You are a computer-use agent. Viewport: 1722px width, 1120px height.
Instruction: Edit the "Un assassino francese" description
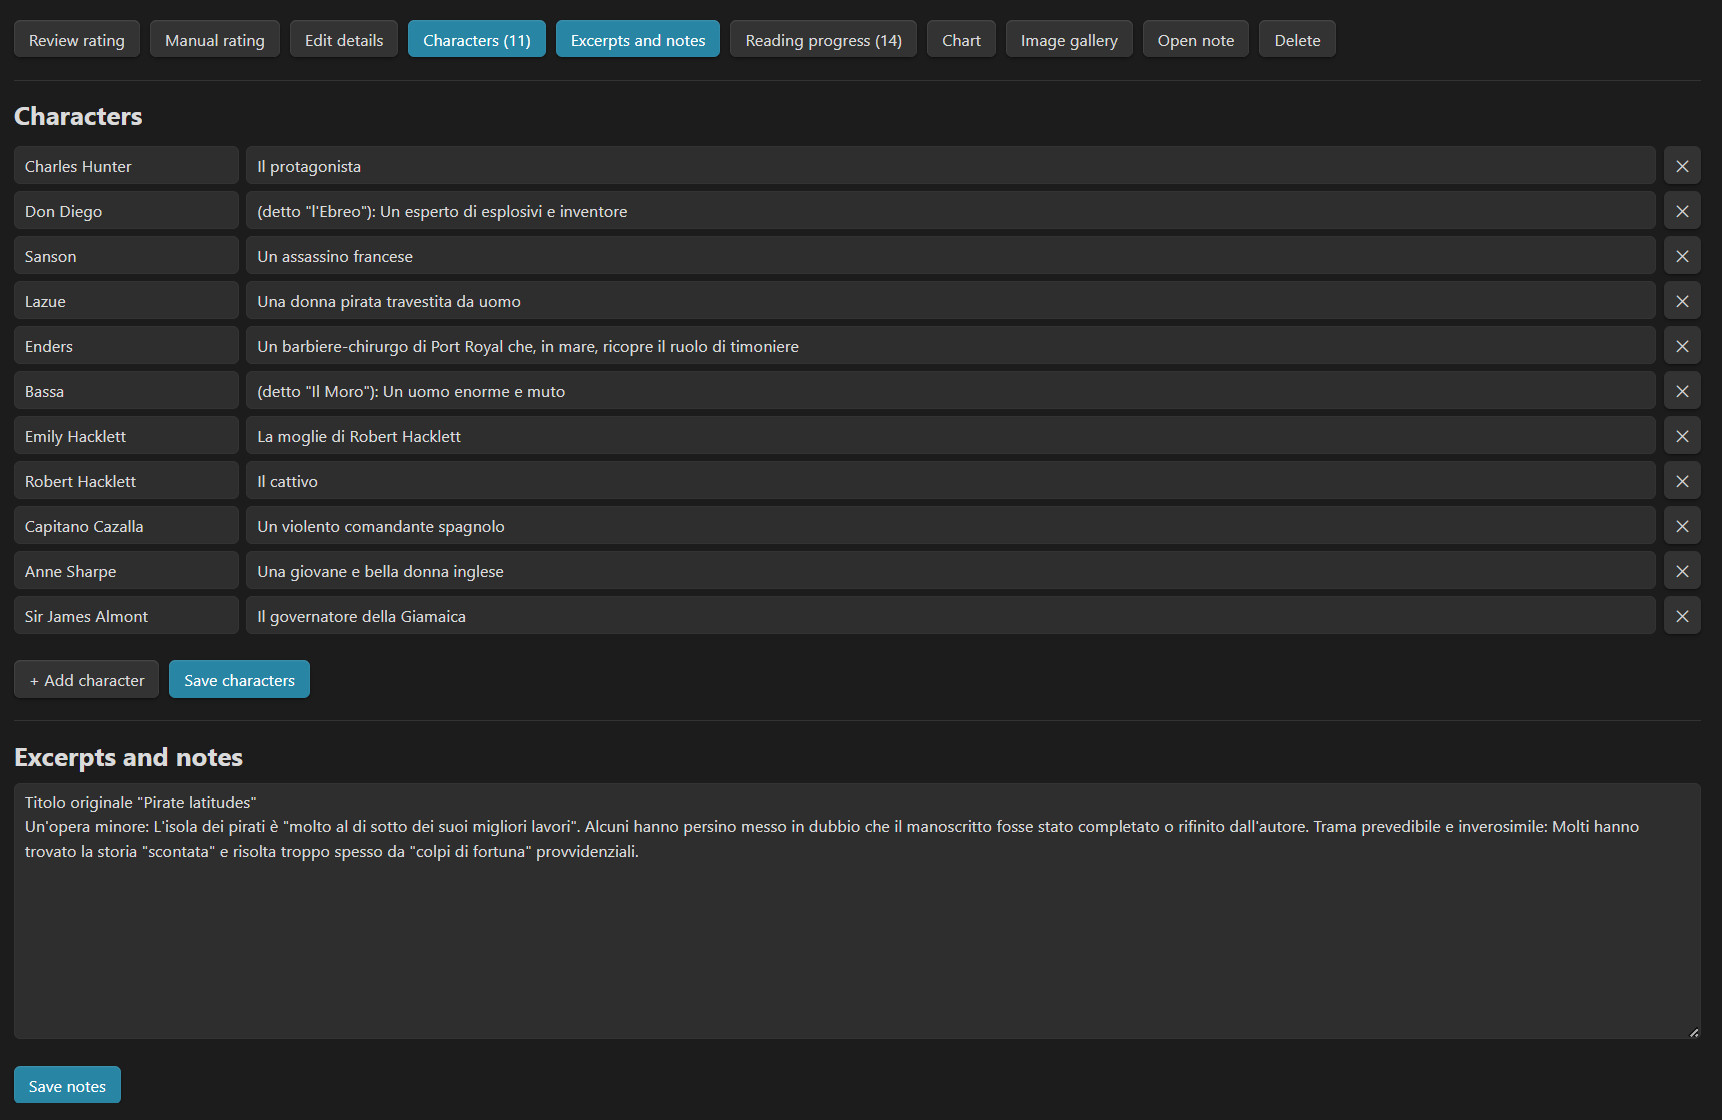pos(951,256)
